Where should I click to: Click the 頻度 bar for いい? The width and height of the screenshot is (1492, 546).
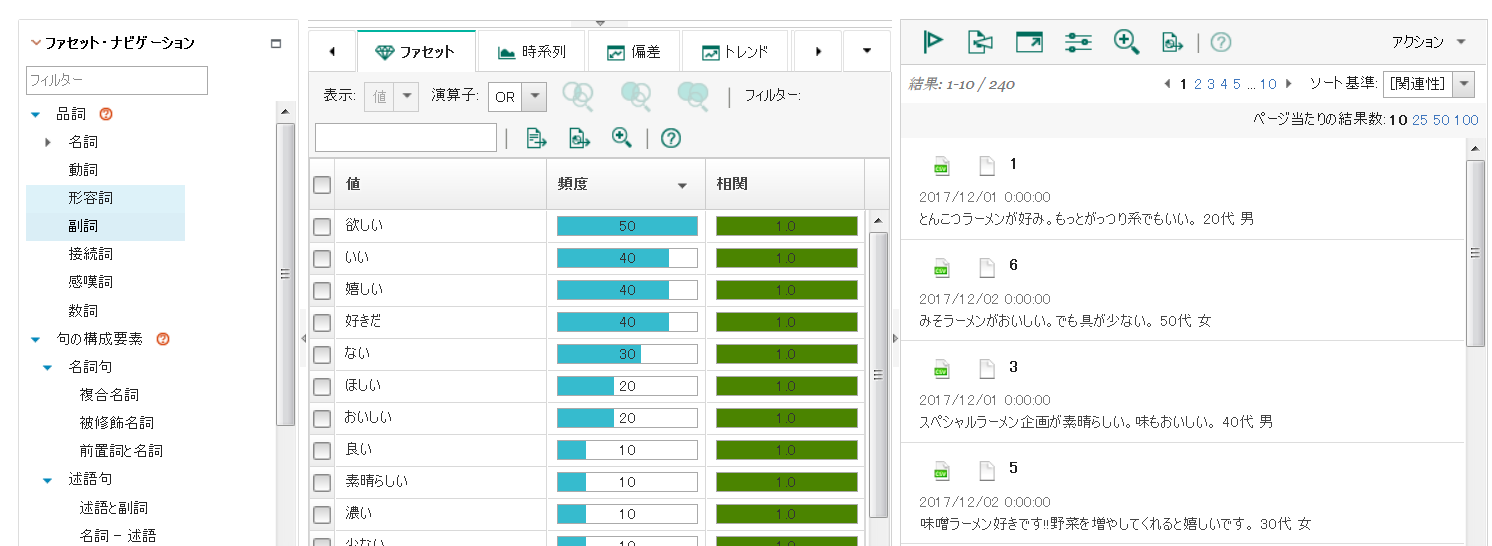click(x=627, y=259)
